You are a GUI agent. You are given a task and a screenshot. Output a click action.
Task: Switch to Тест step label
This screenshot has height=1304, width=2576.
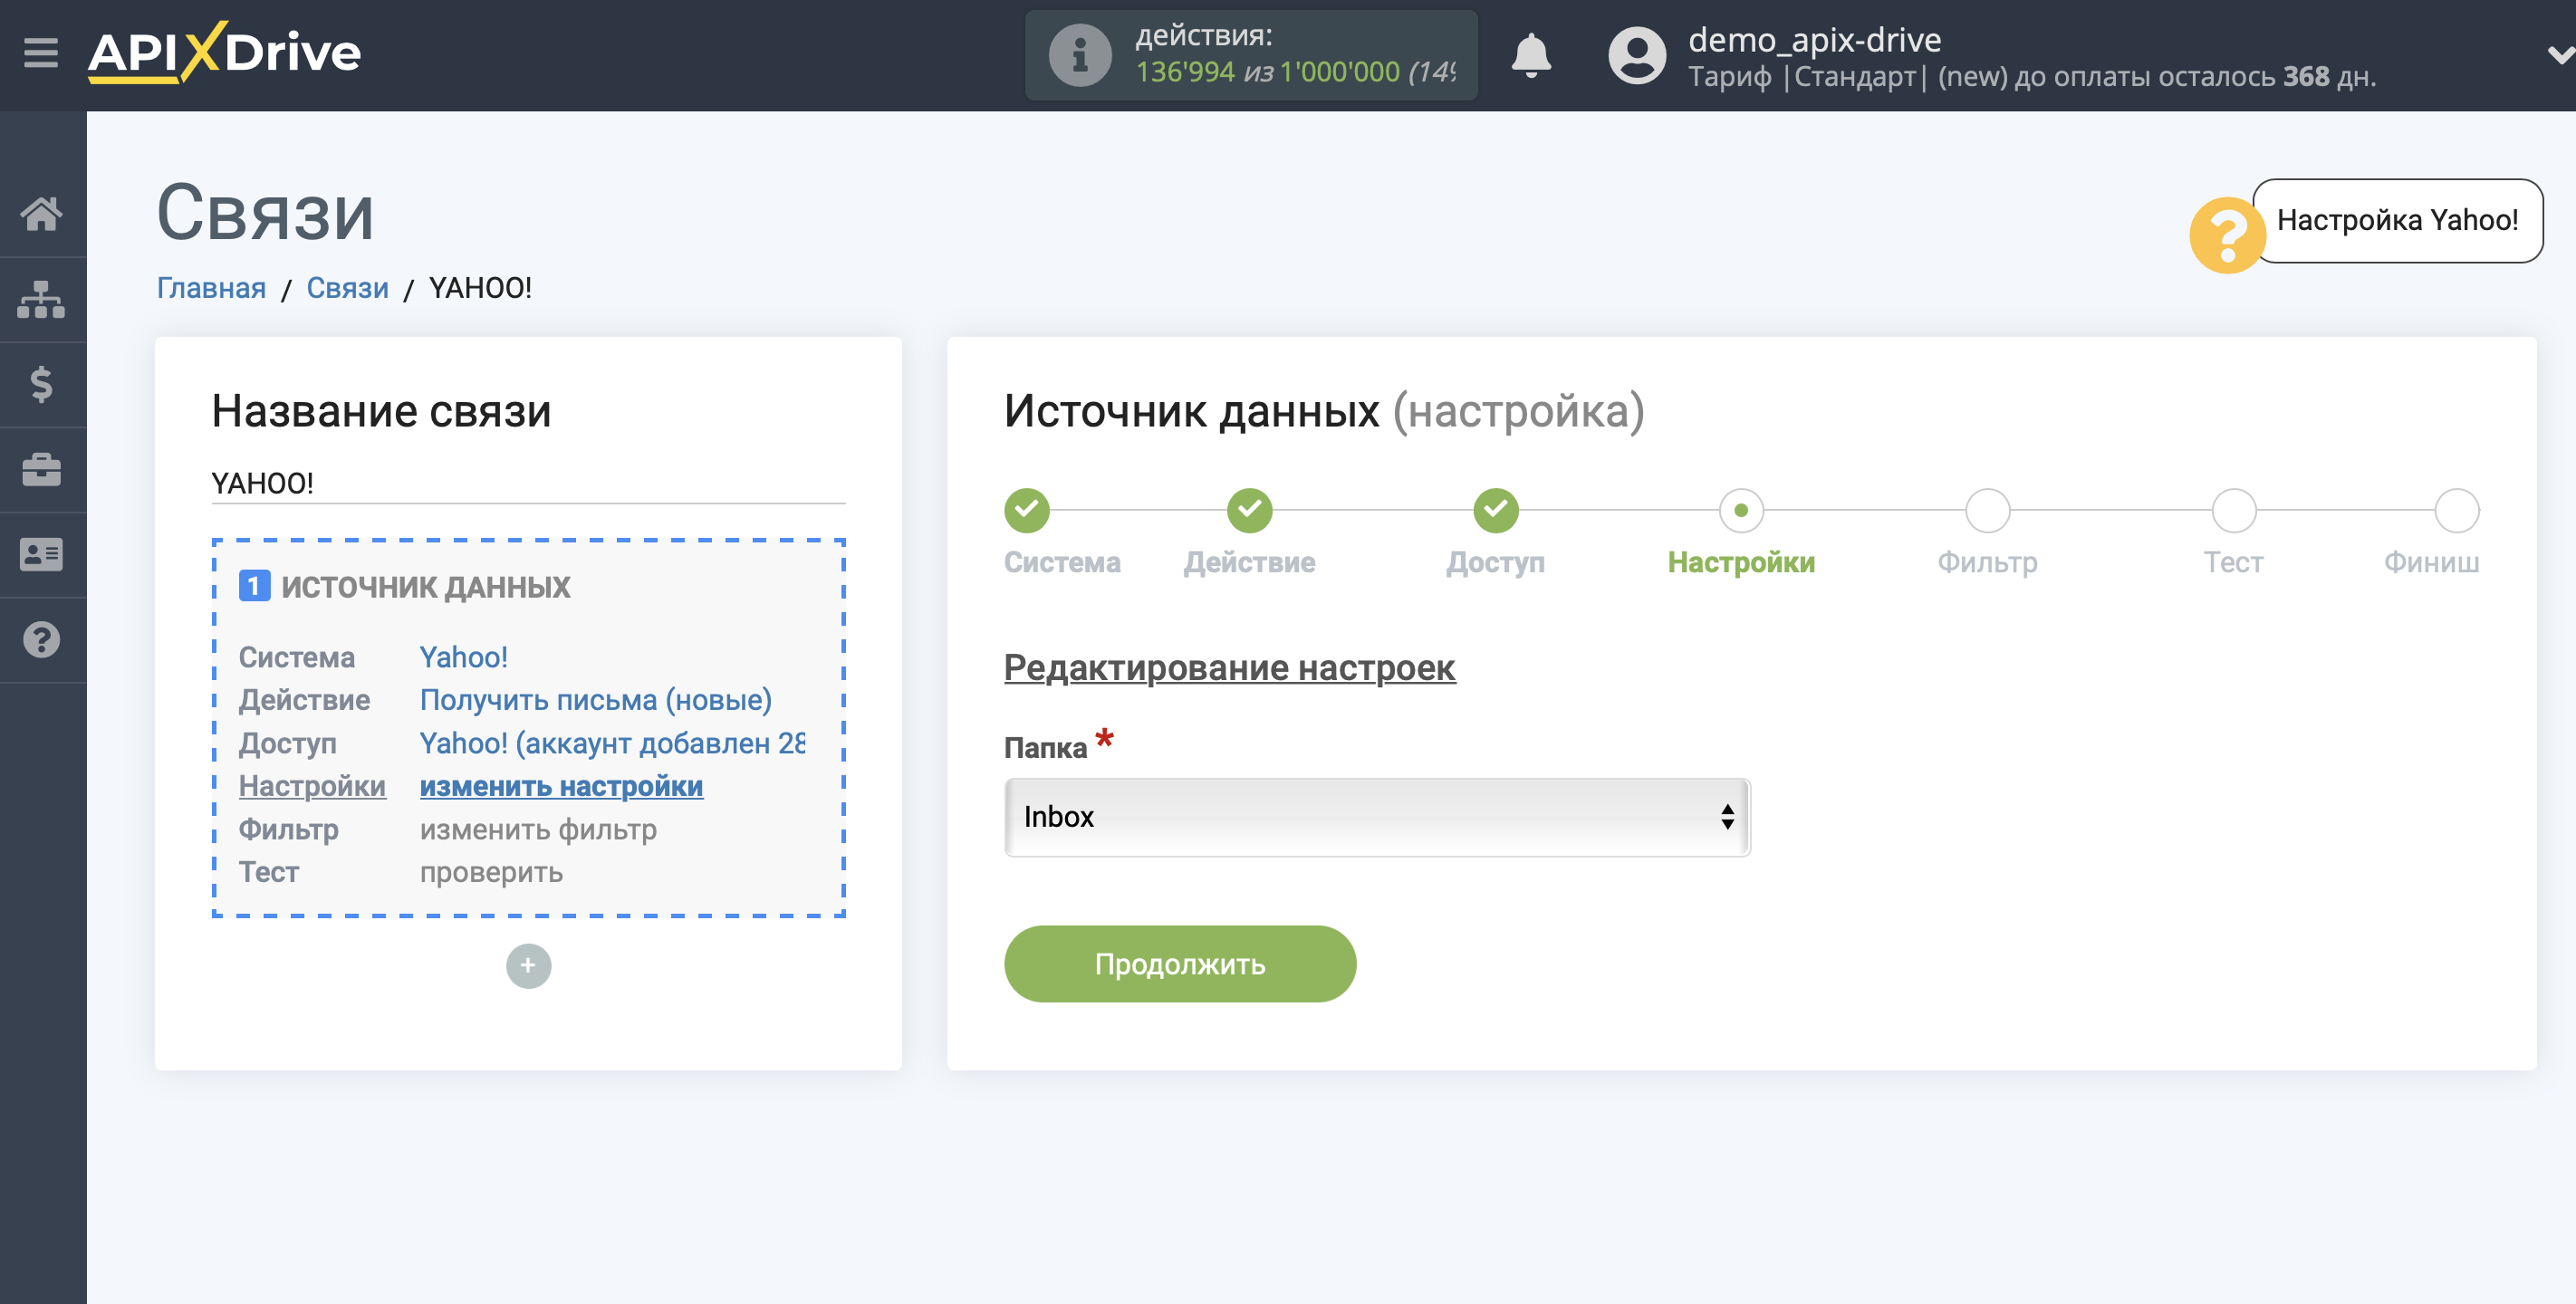[x=2233, y=562]
